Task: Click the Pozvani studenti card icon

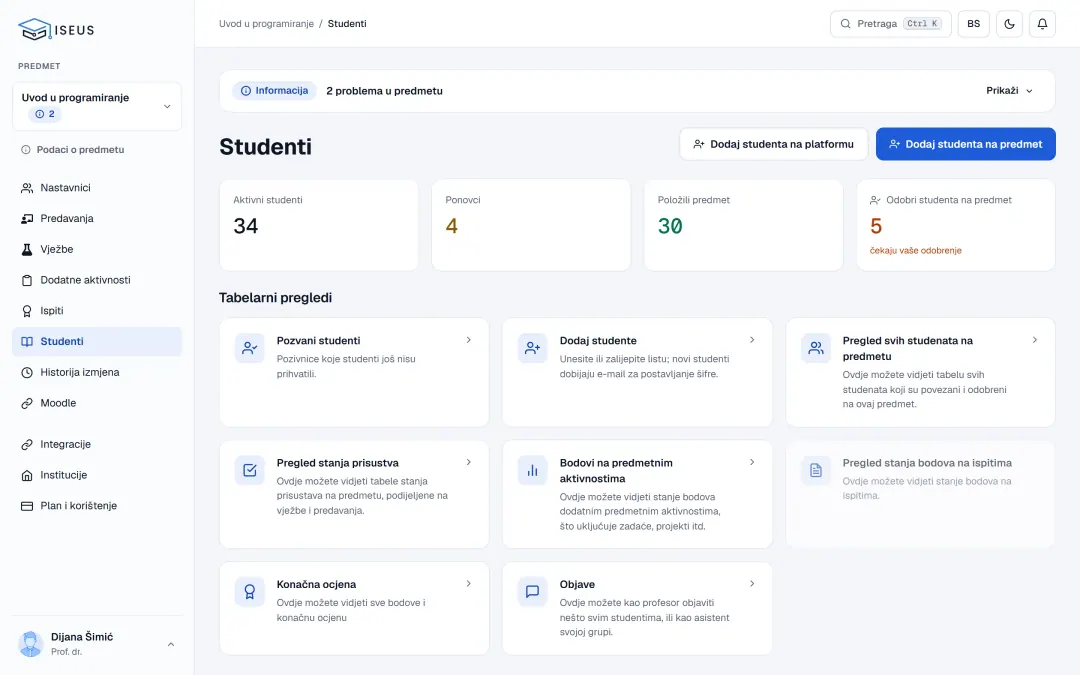Action: click(249, 348)
